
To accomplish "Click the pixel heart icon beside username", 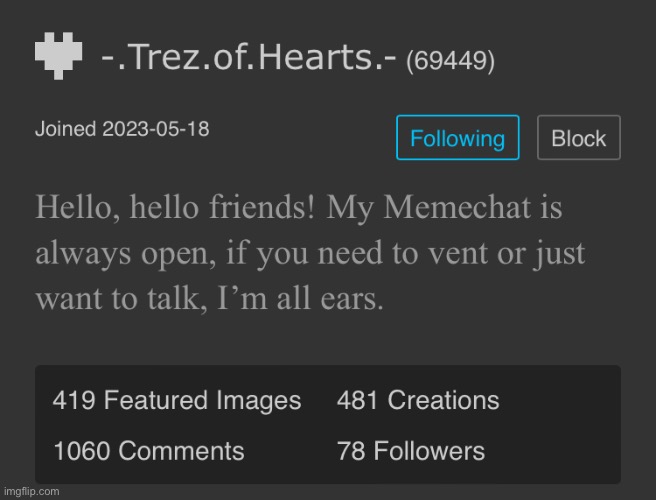I will coord(58,56).
